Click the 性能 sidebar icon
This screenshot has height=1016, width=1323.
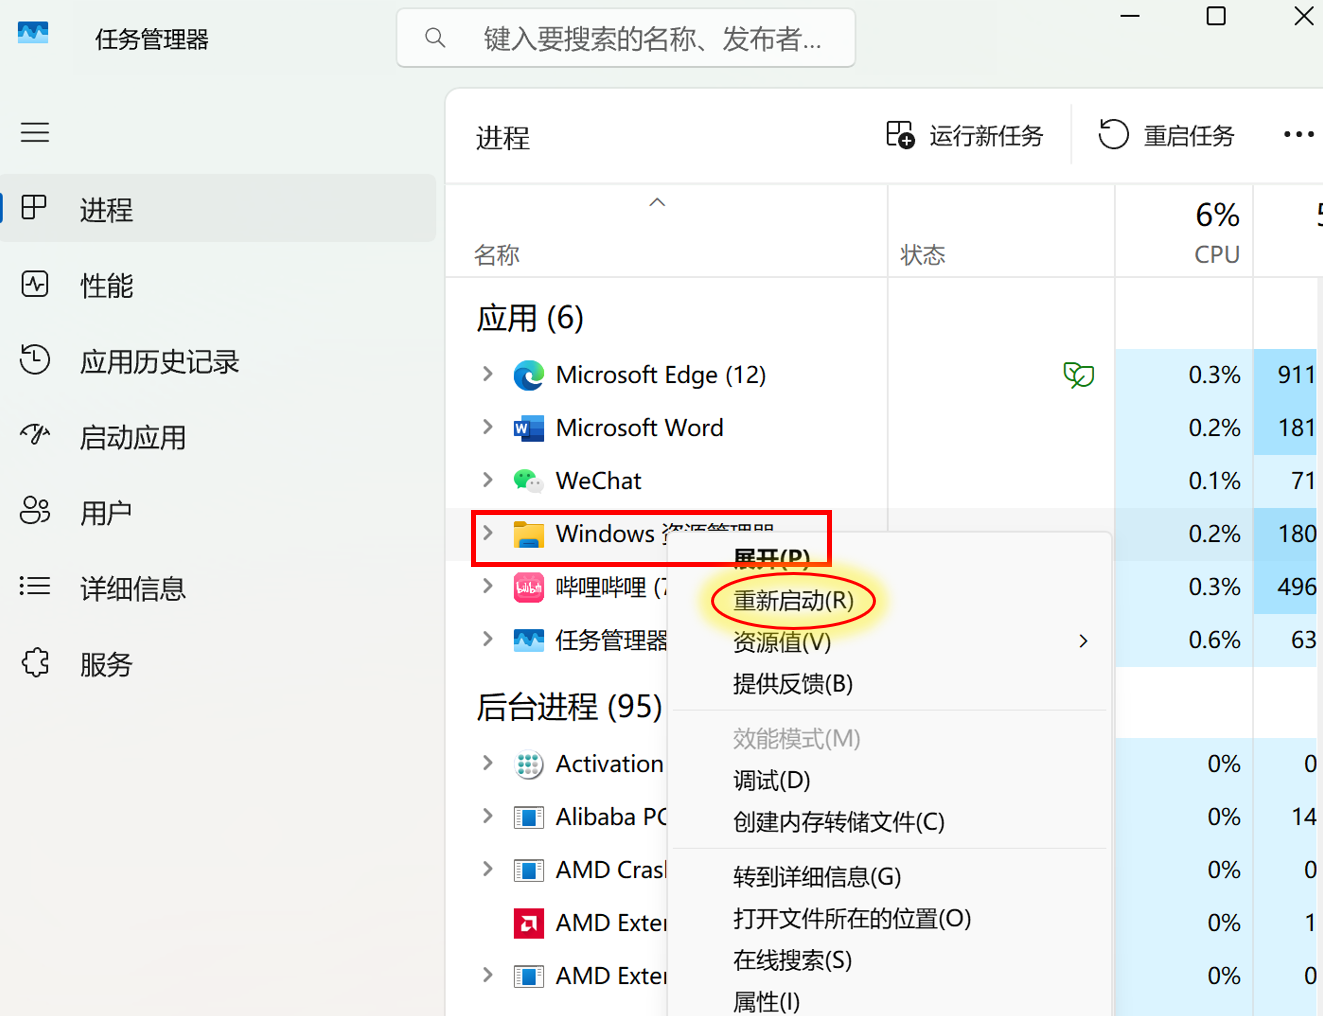tap(35, 284)
